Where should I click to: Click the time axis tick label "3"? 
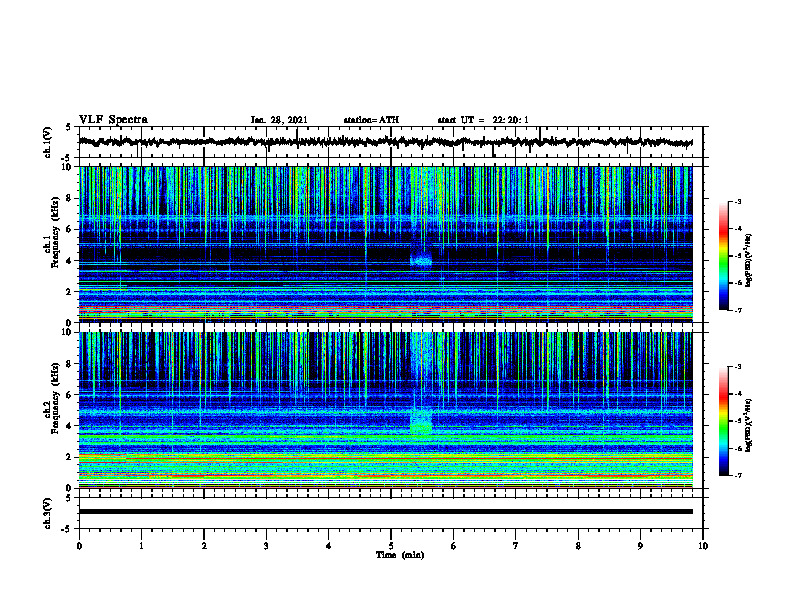point(266,546)
